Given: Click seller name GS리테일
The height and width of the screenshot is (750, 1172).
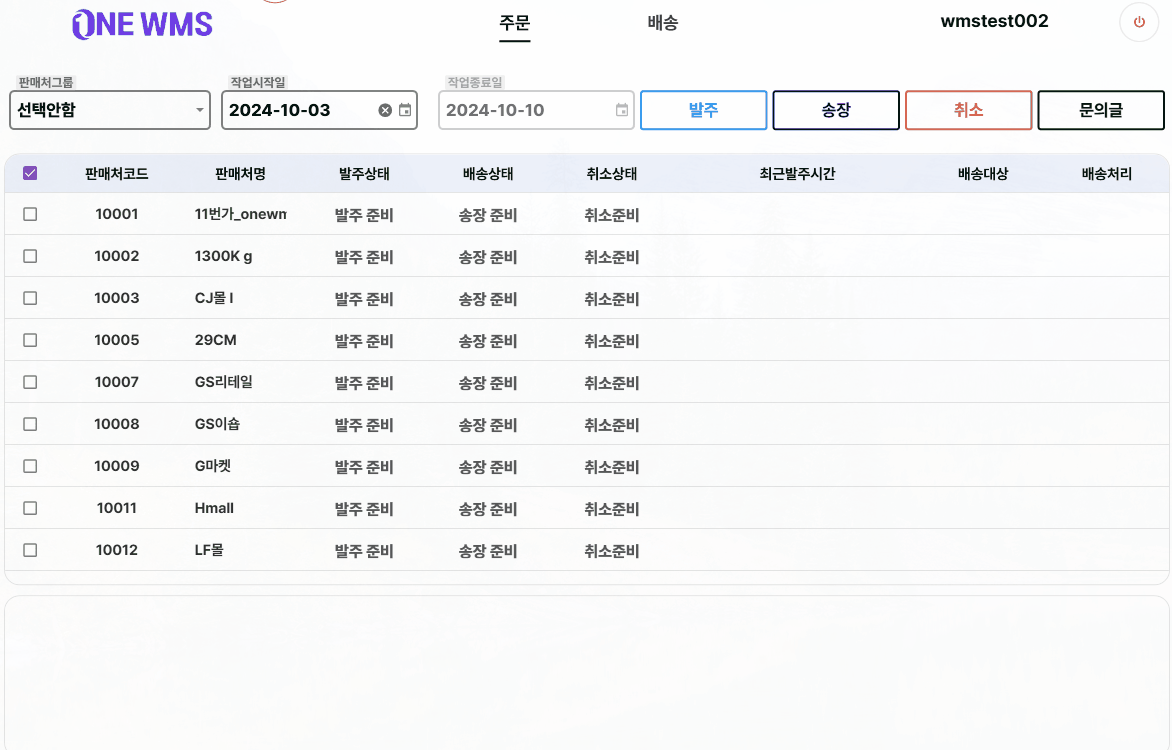Looking at the screenshot, I should click(223, 382).
